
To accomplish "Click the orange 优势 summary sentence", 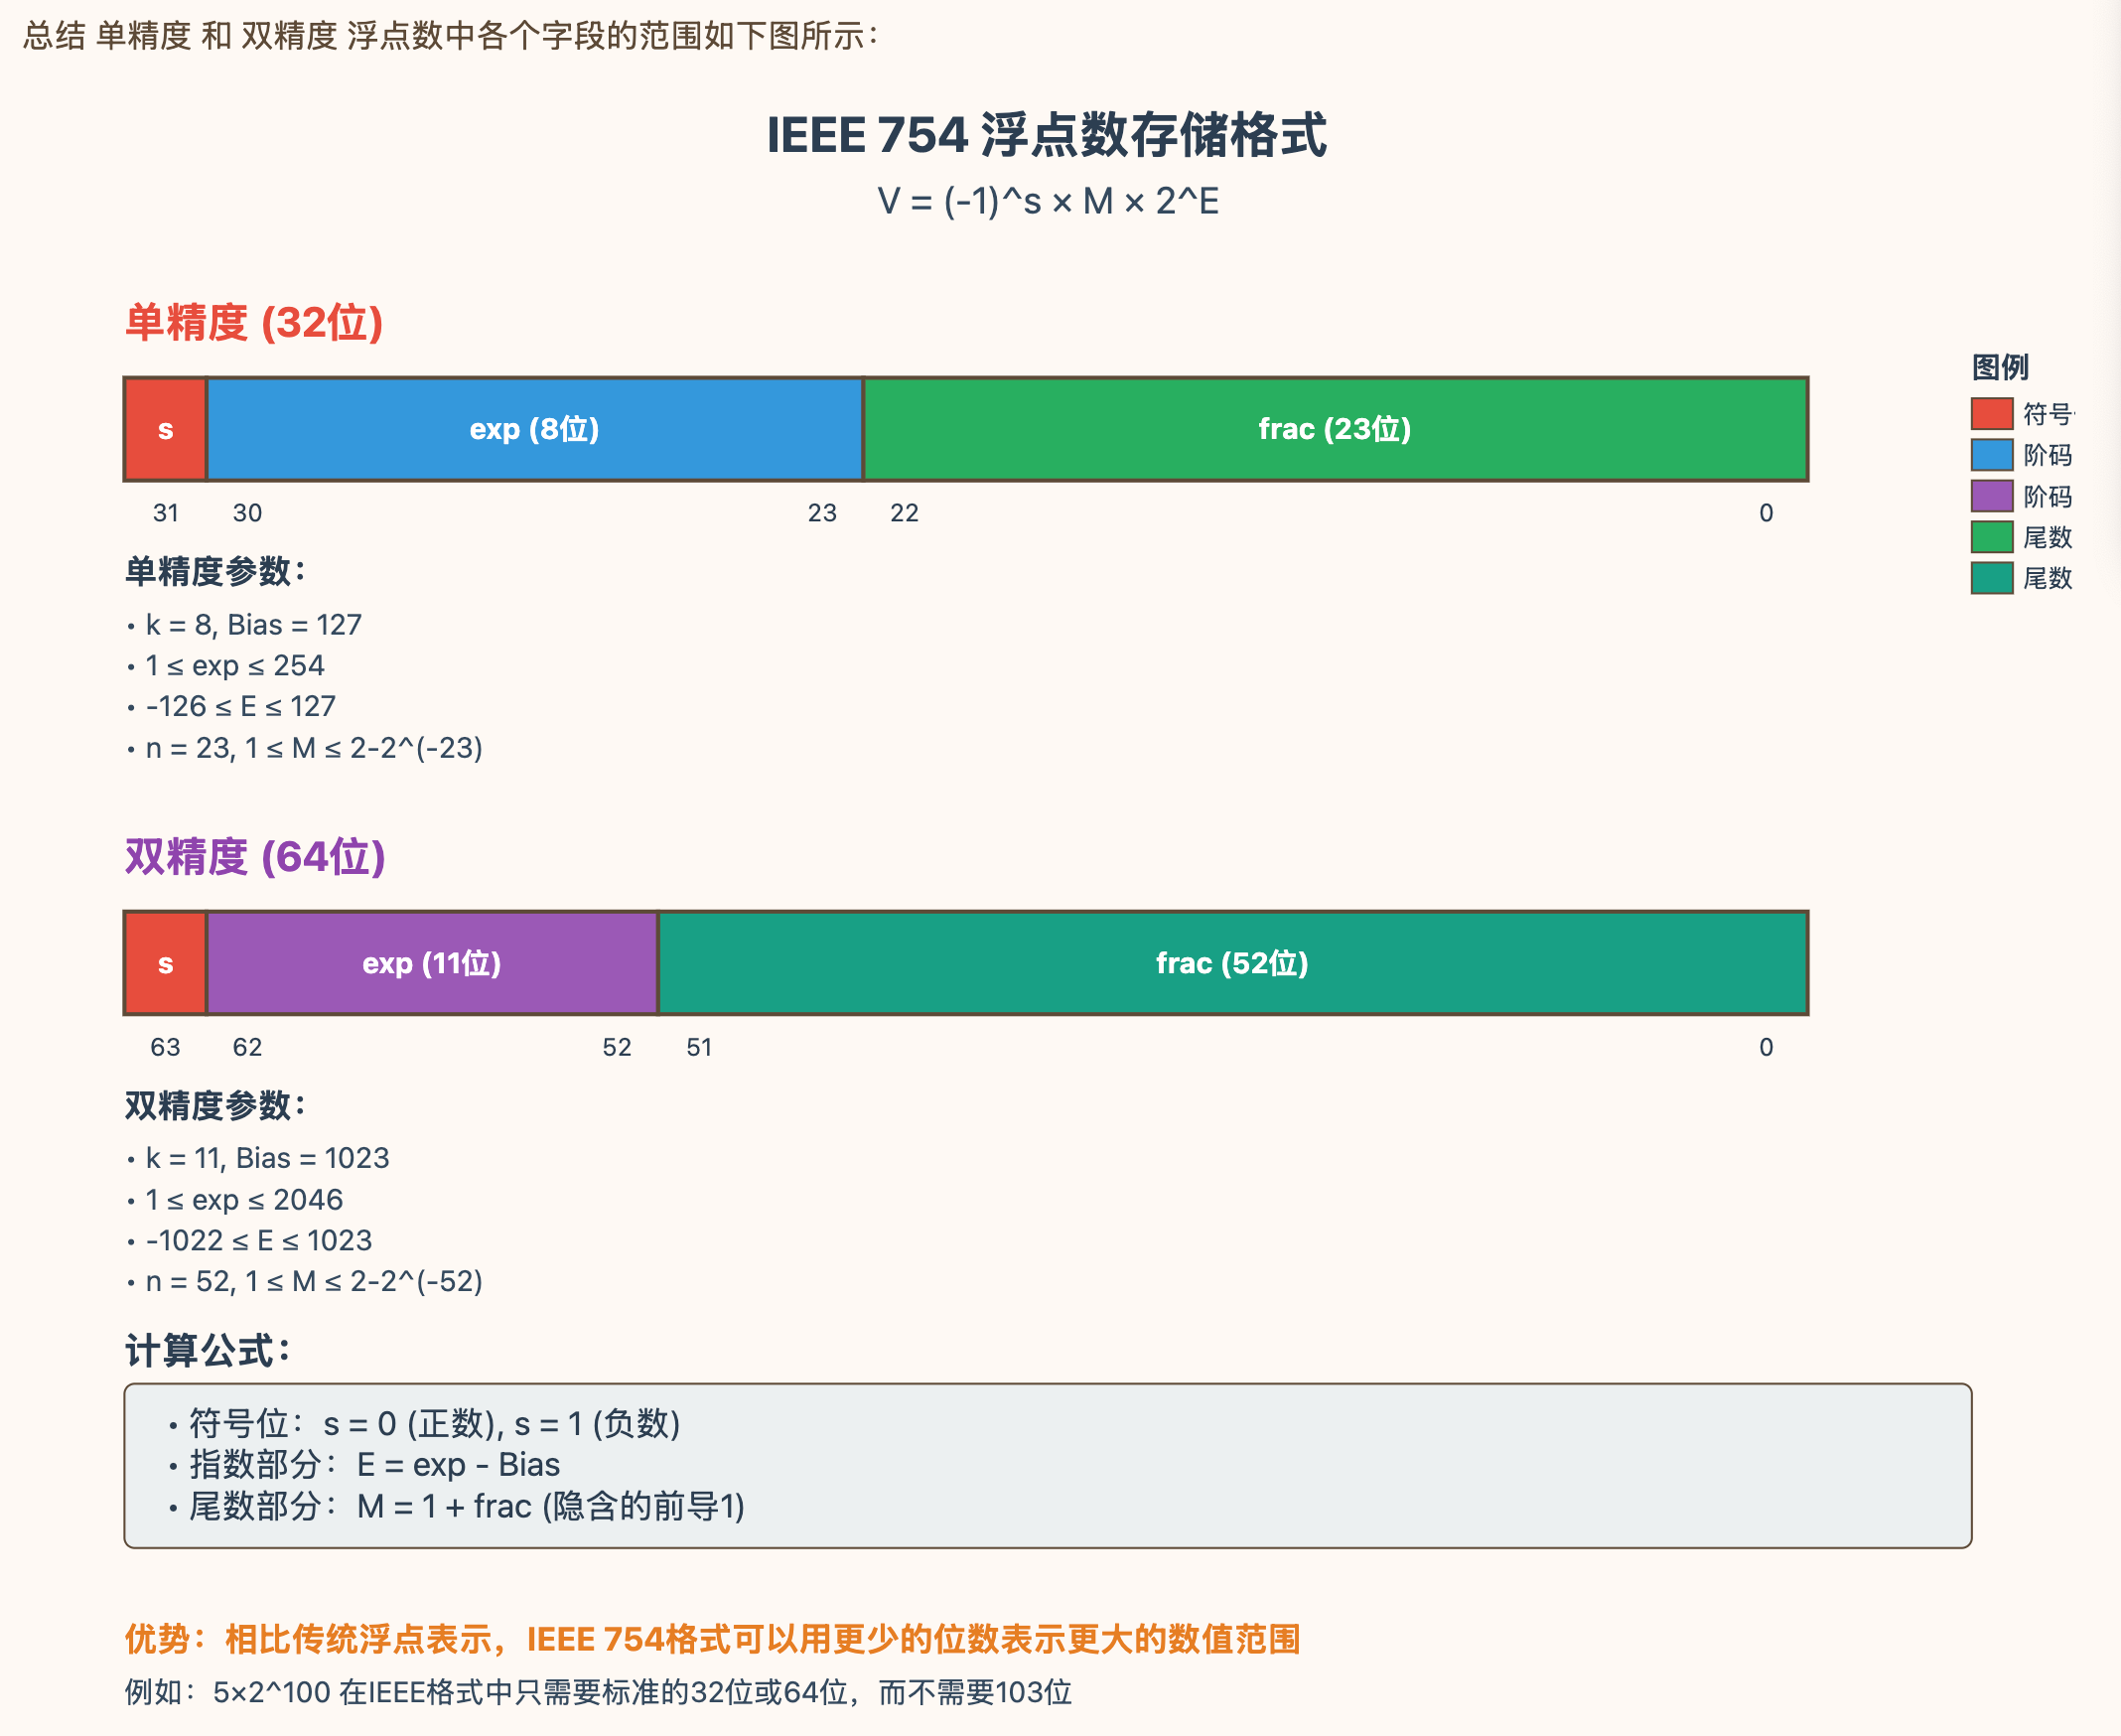I will click(712, 1640).
